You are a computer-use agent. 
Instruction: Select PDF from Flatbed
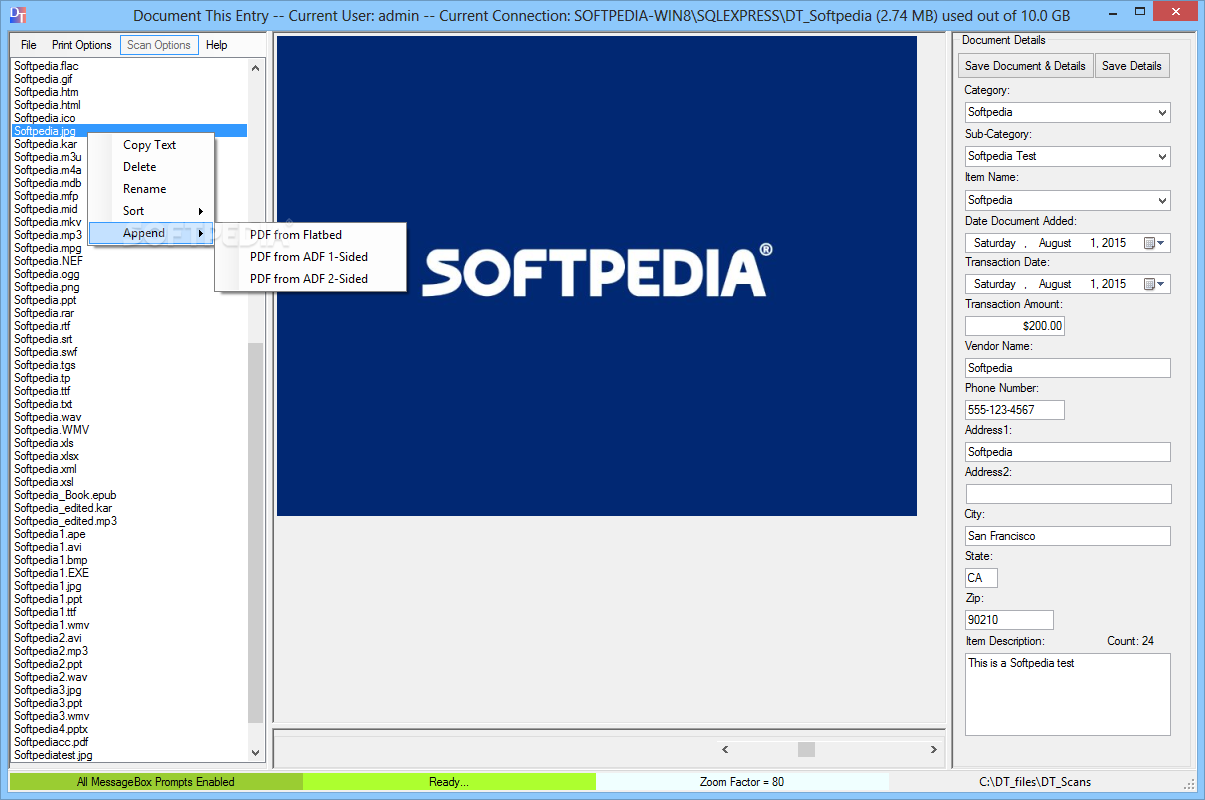311,235
